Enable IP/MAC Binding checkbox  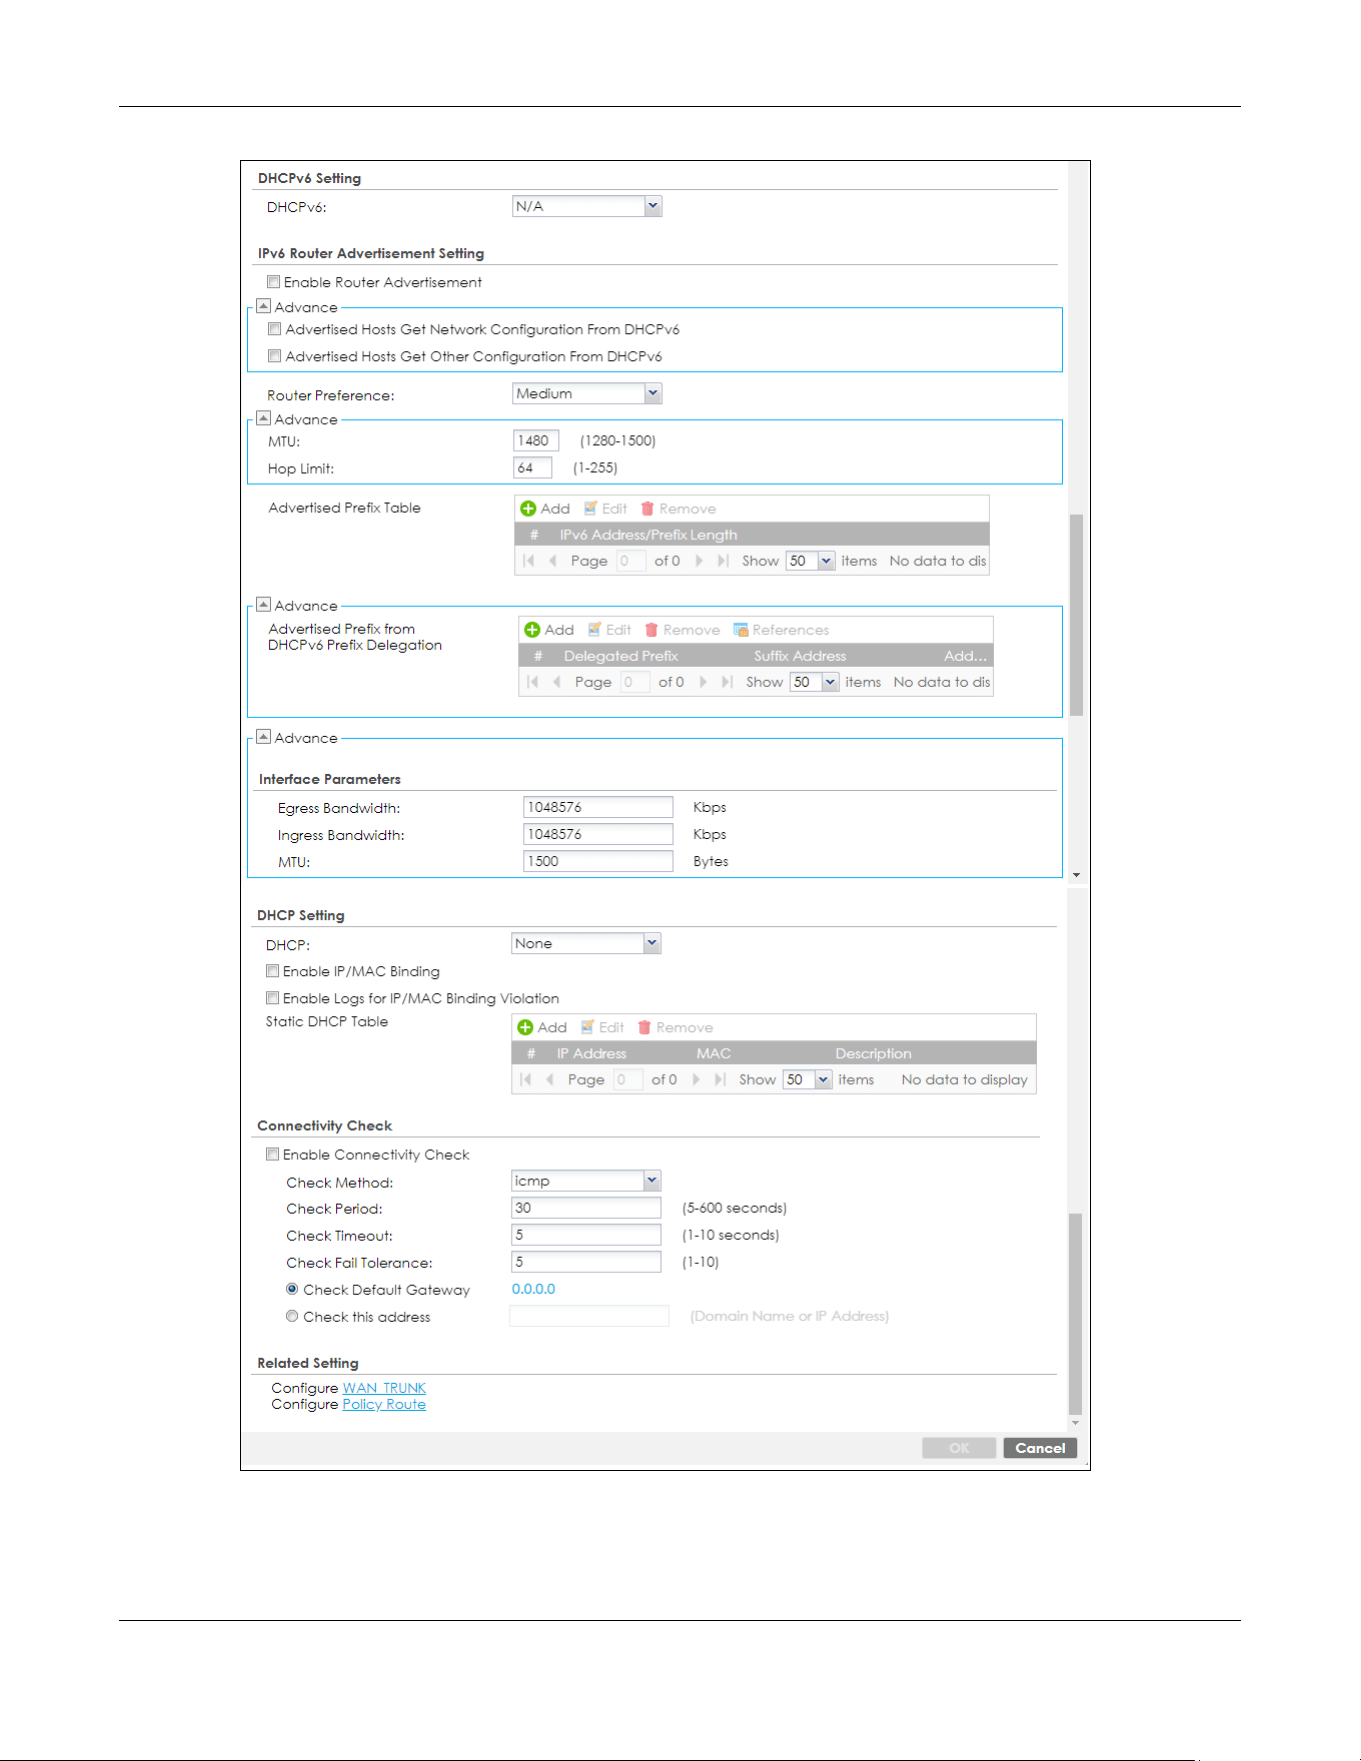[x=272, y=971]
